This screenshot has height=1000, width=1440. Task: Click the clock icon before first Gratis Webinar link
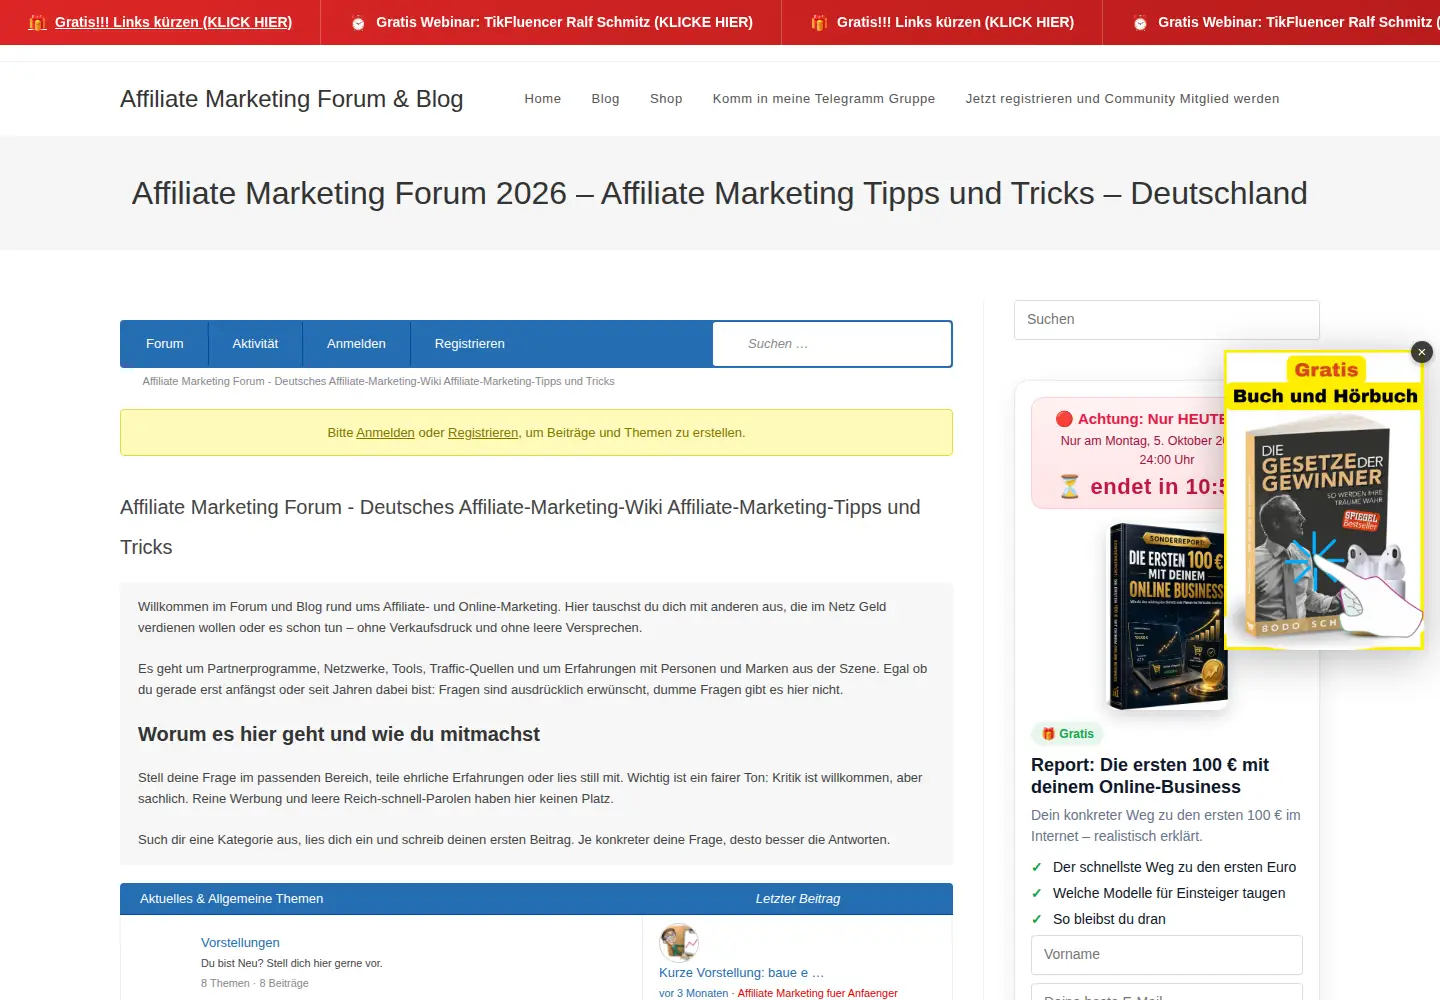tap(358, 22)
